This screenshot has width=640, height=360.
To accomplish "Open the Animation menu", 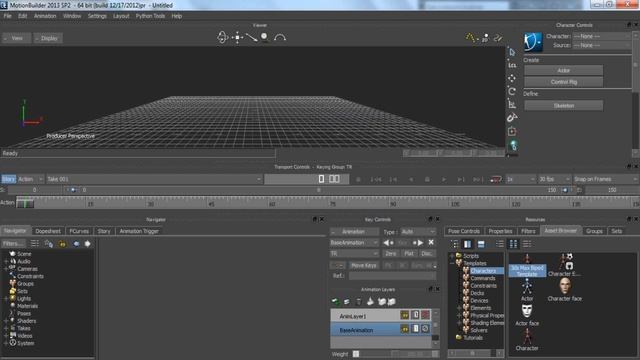I will point(45,16).
